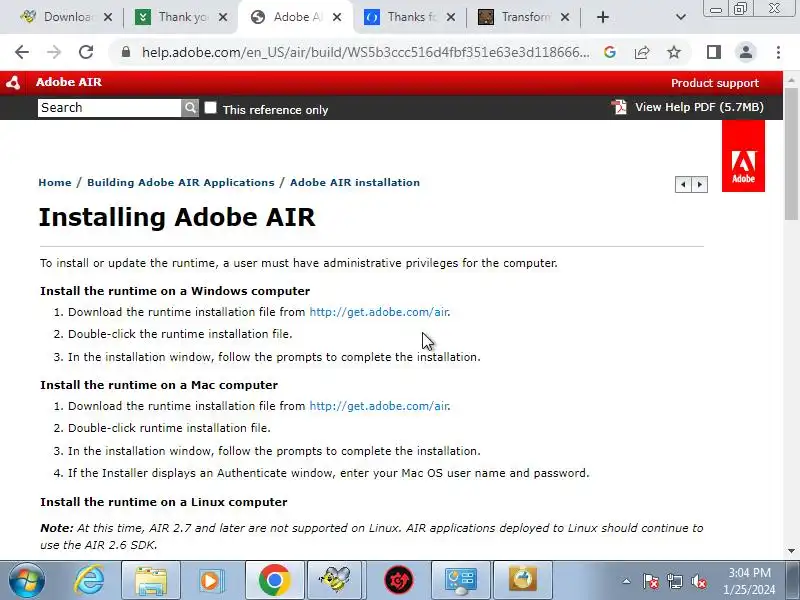Viewport: 800px width, 600px height.
Task: Bookmark this page with the star
Action: coord(674,52)
